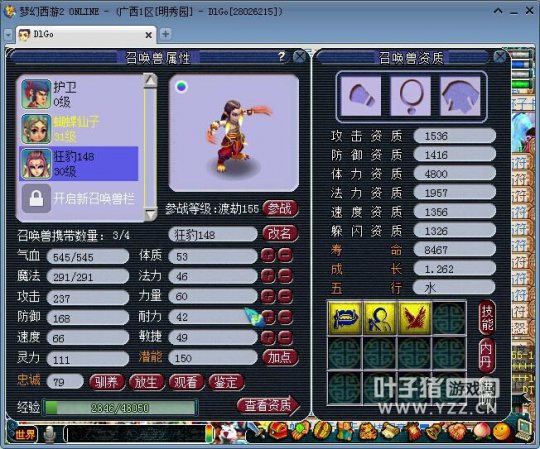Click the 经验 progress bar
The width and height of the screenshot is (540, 449).
pos(120,408)
